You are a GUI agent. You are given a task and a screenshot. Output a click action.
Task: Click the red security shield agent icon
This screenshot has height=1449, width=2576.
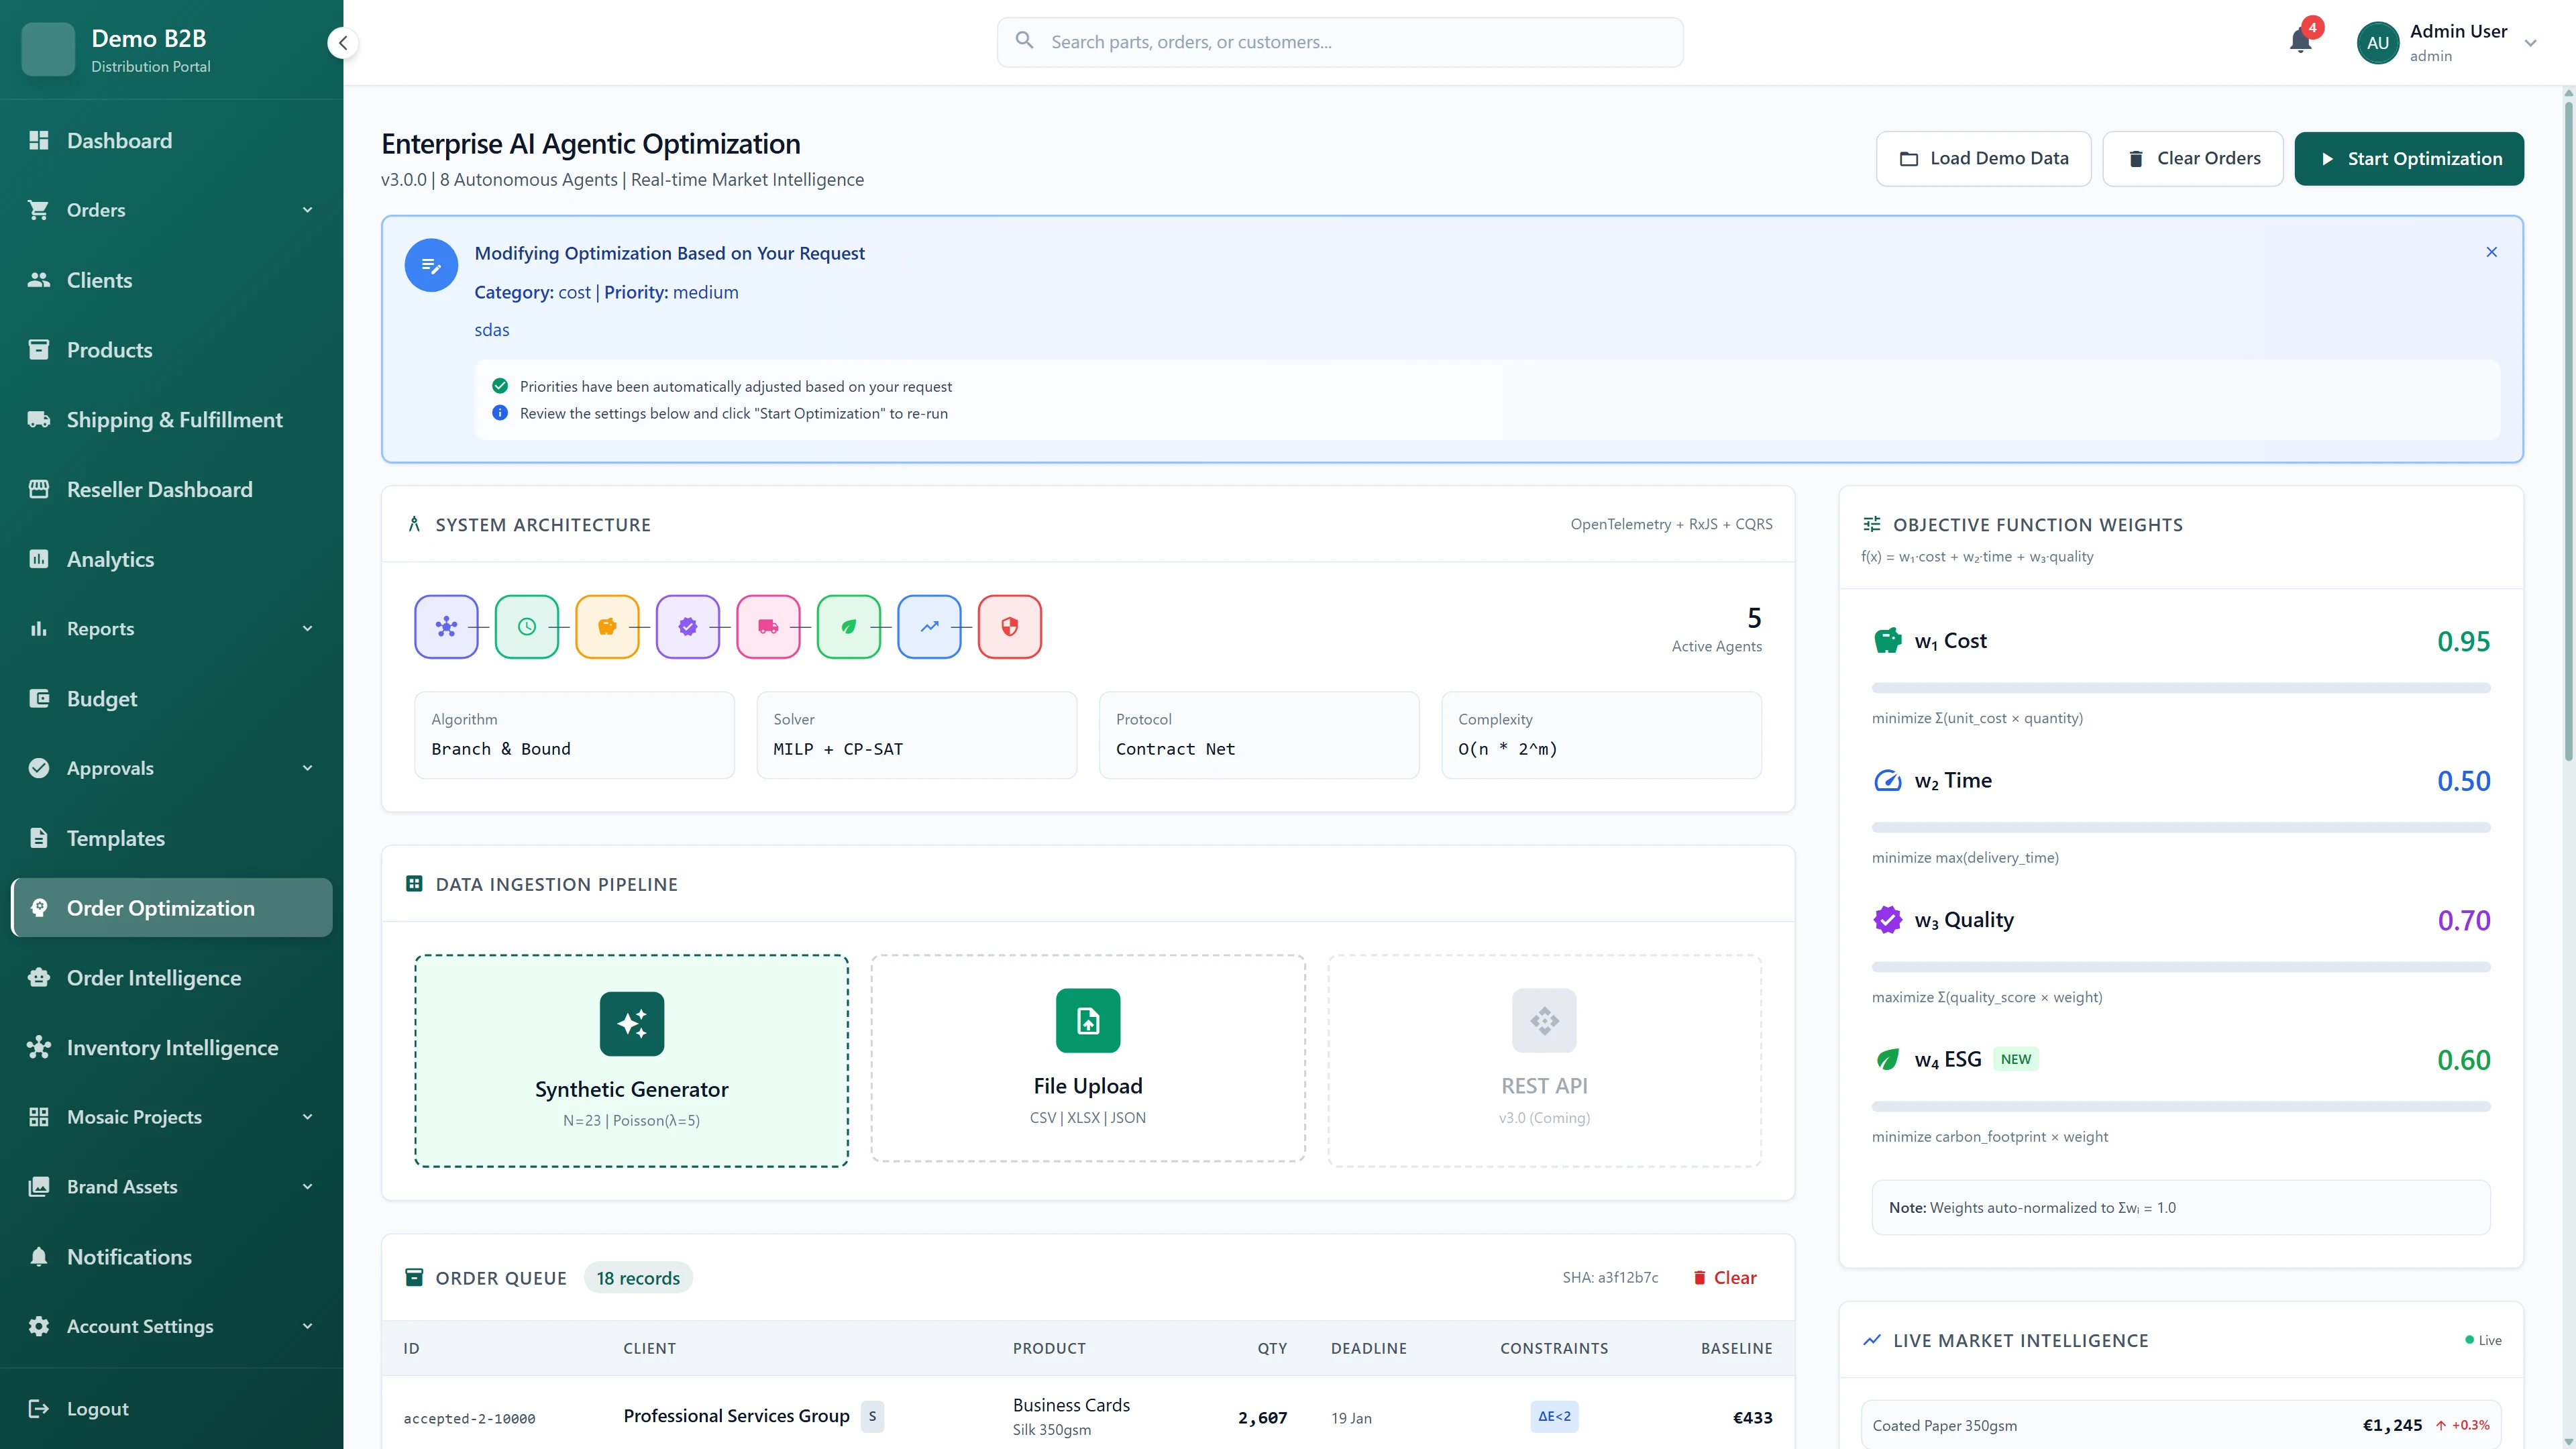1009,627
